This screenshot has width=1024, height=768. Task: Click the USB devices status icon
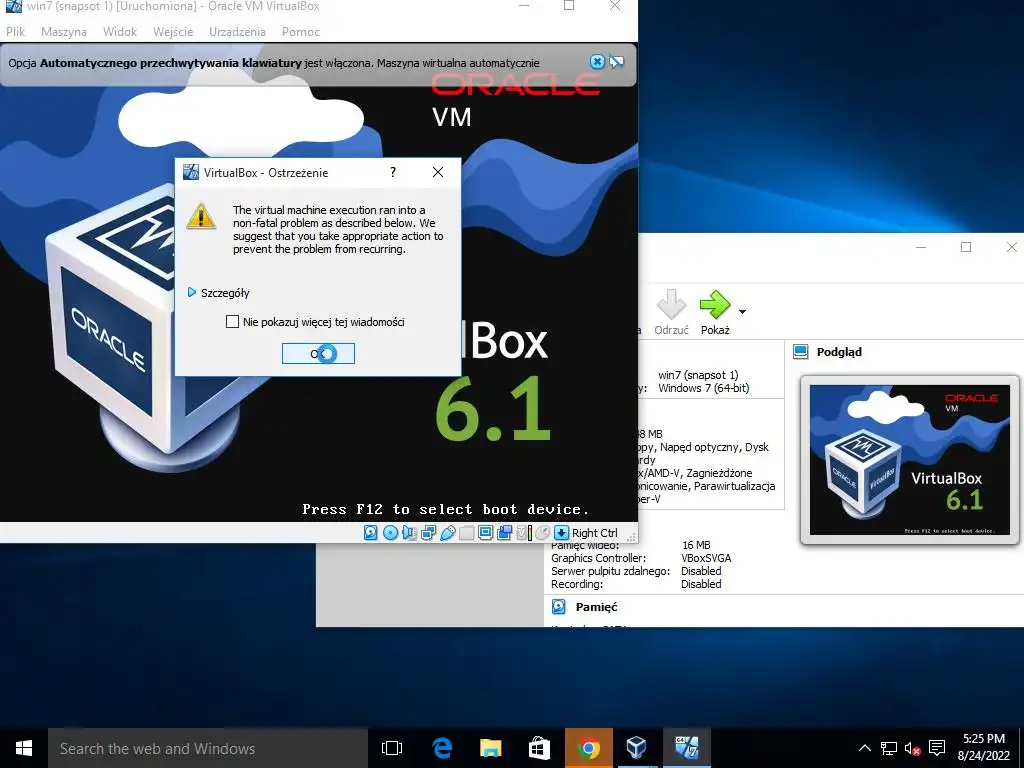(x=448, y=533)
